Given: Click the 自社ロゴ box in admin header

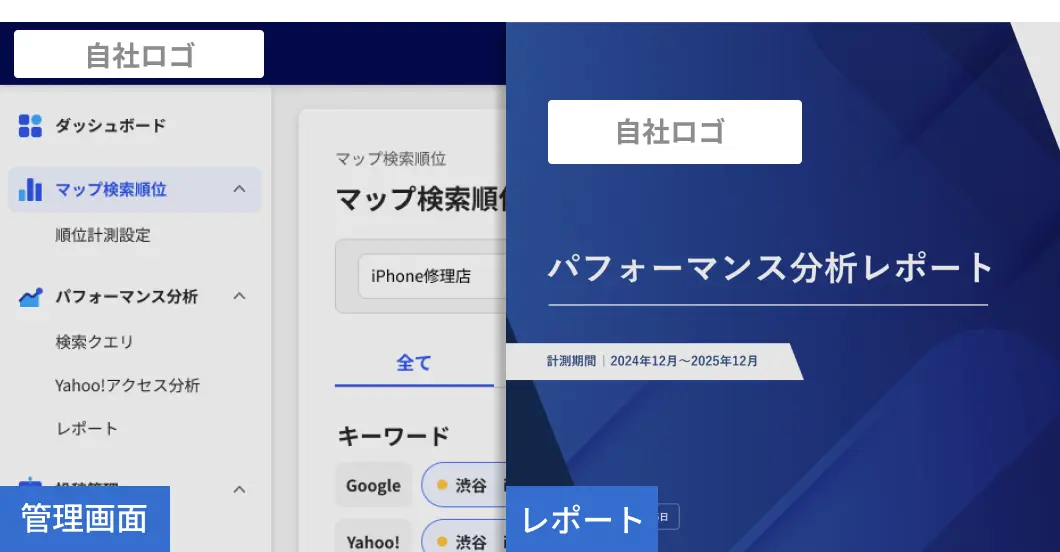Looking at the screenshot, I should click(139, 54).
